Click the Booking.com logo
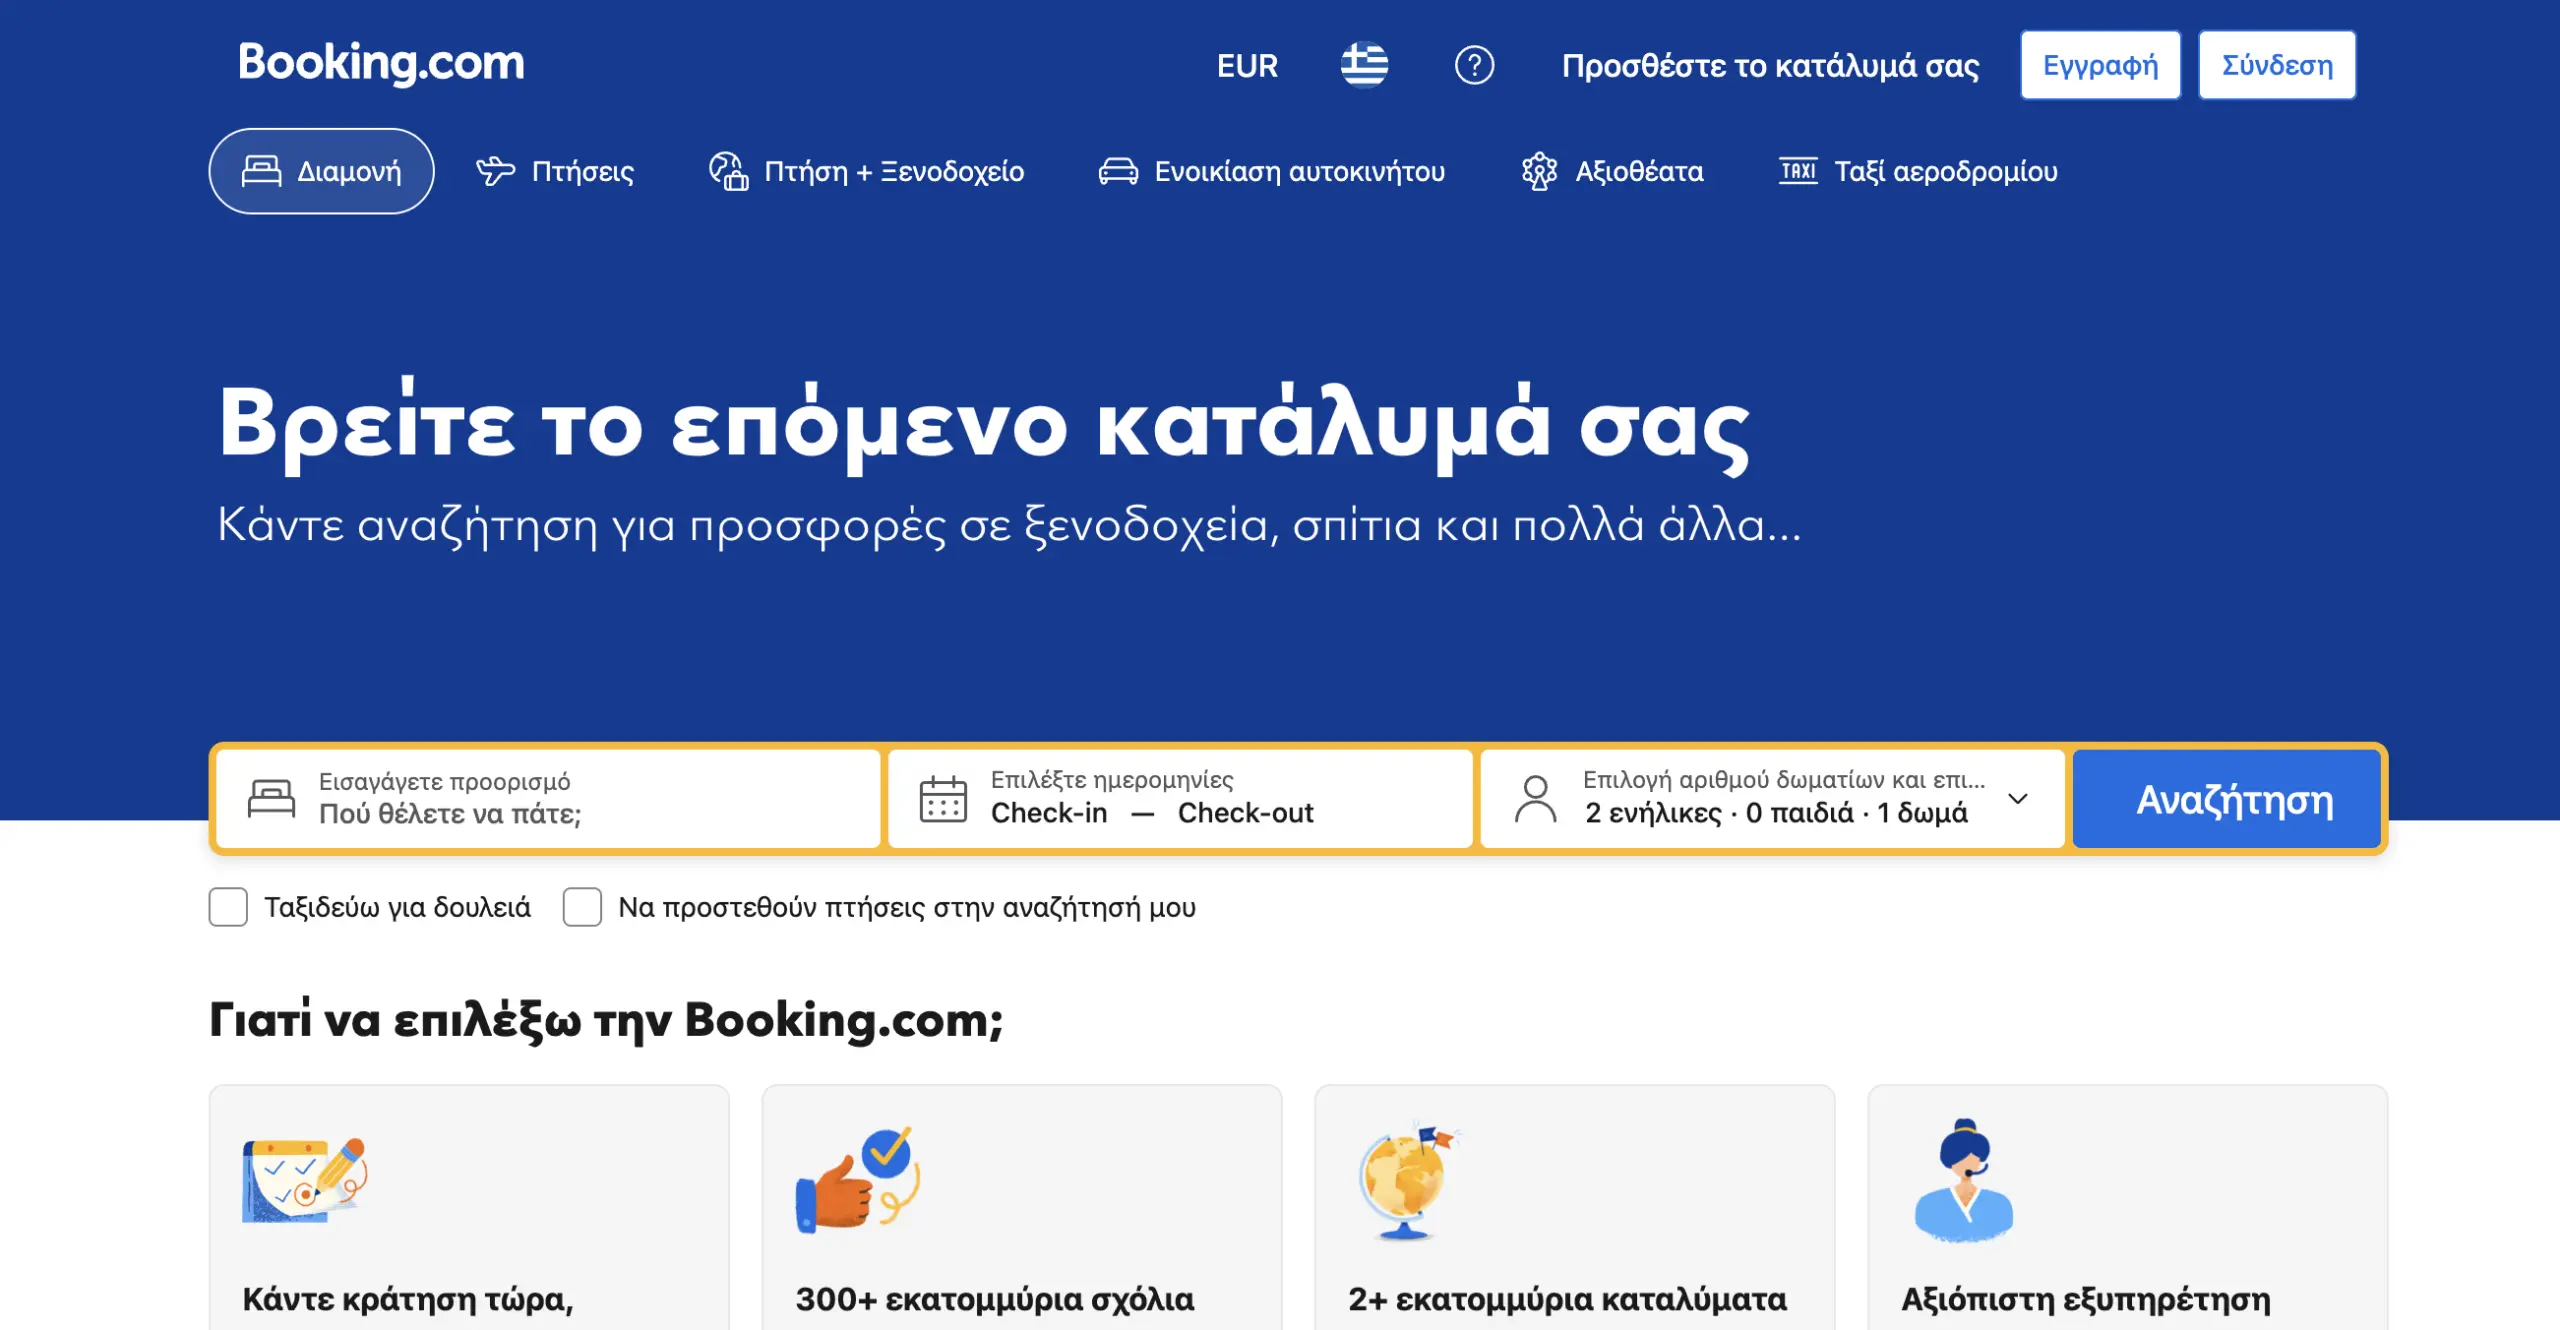This screenshot has height=1330, width=2560. [381, 63]
